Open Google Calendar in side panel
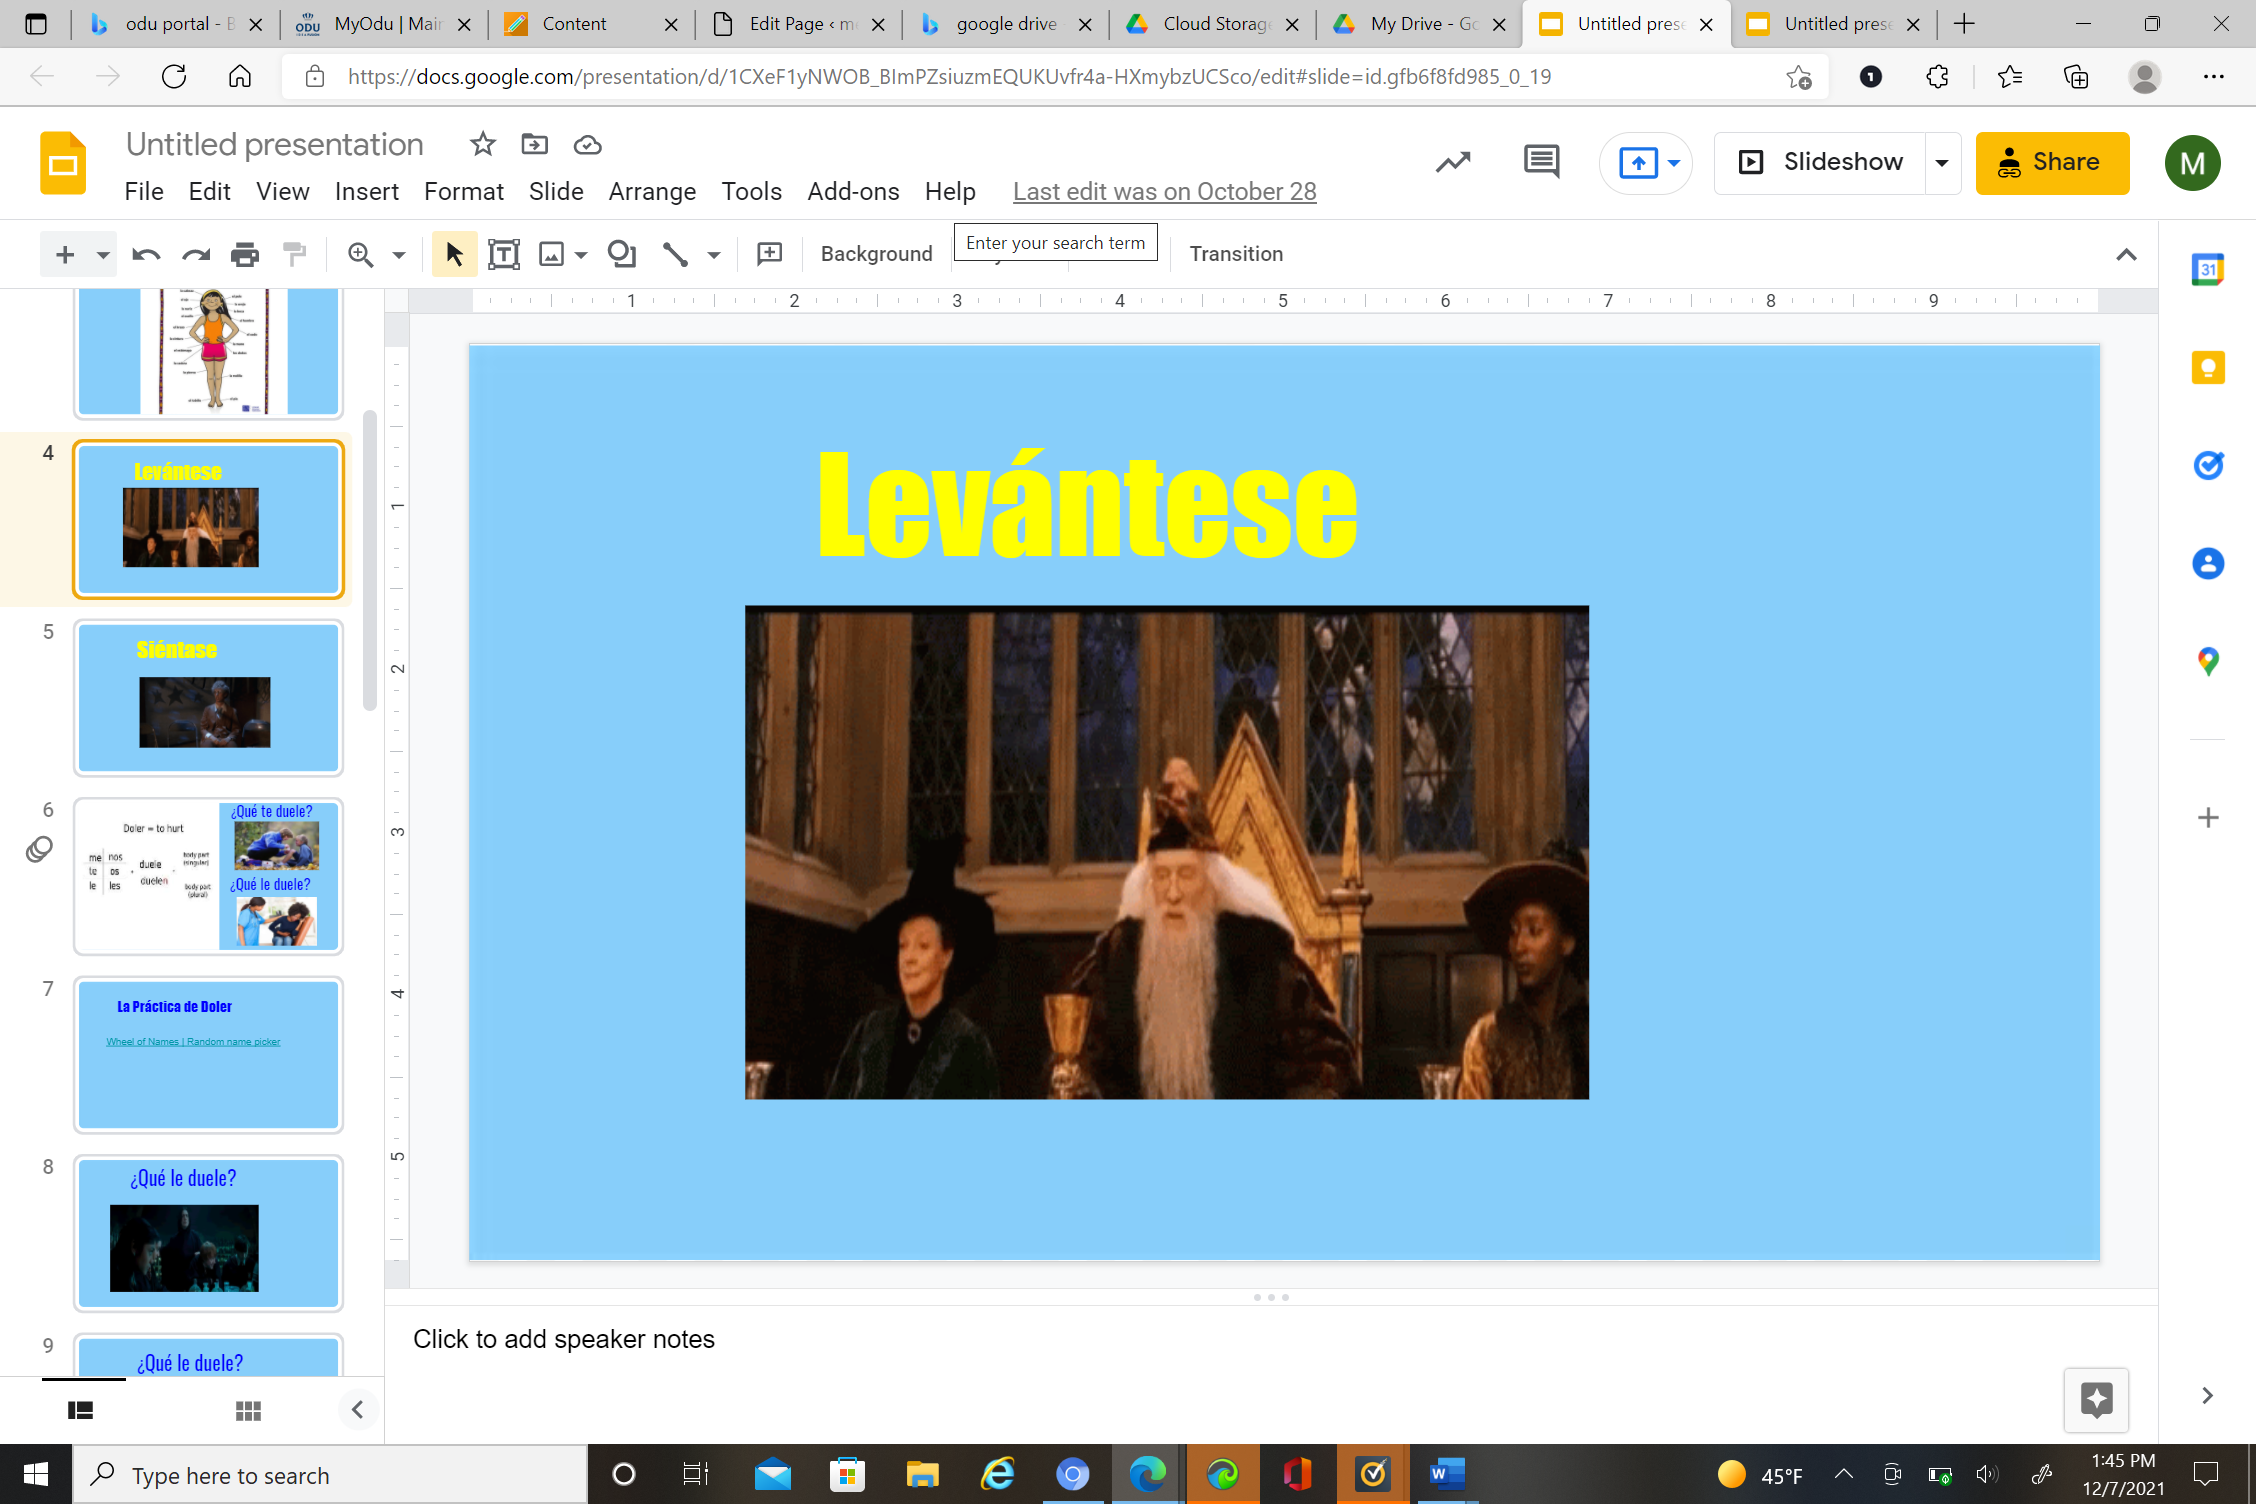 click(2208, 270)
